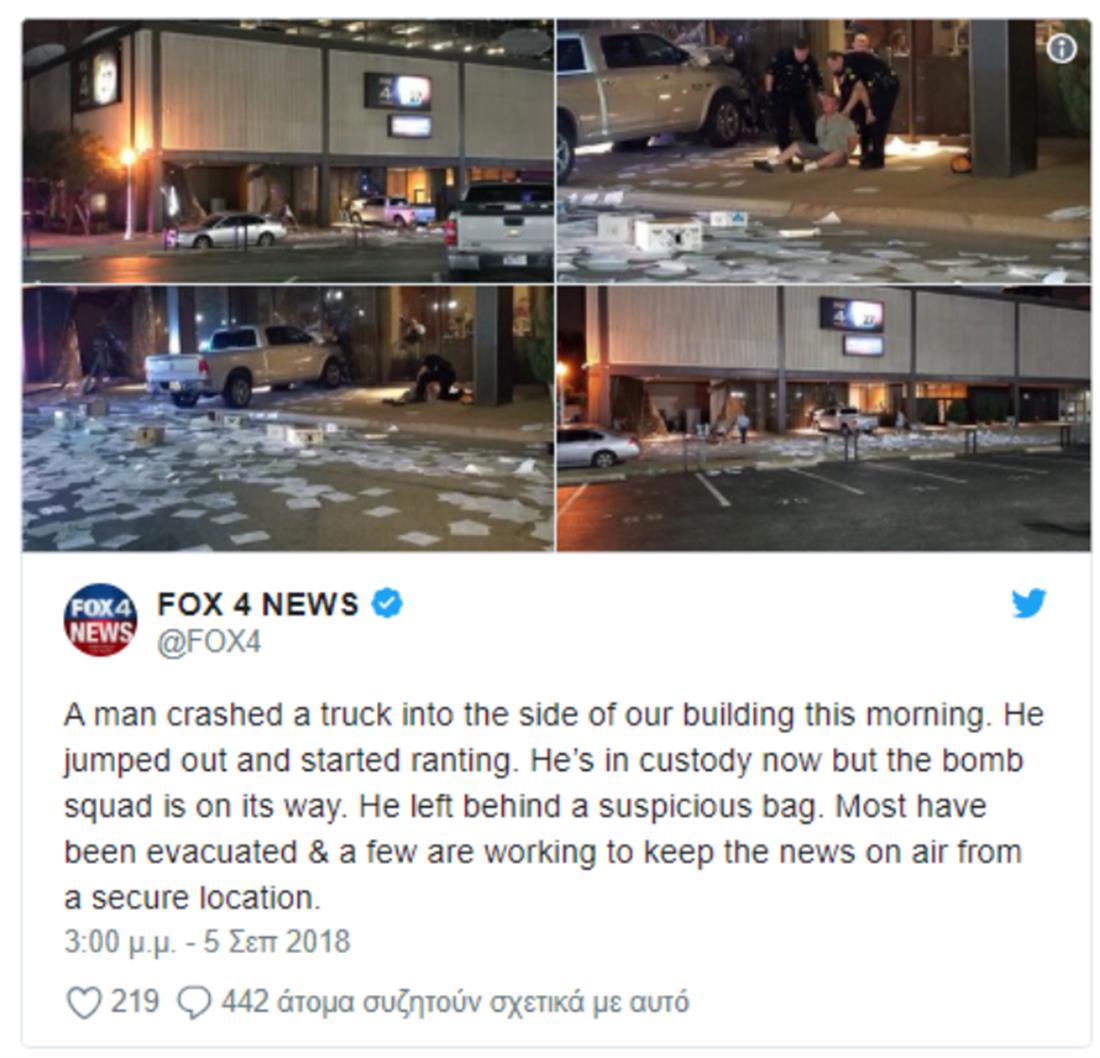Viewport: 1100px width, 1058px height.
Task: Click the blue verified badge
Action: click(x=387, y=603)
